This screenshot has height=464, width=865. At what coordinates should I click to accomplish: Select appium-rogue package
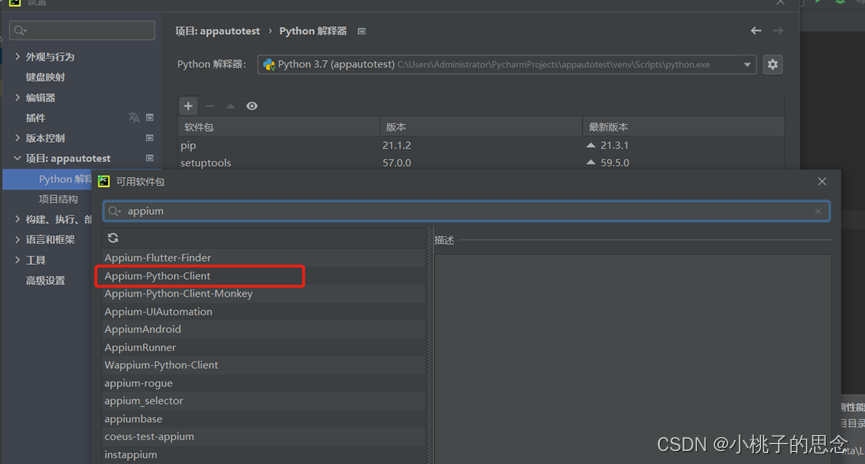point(263,383)
